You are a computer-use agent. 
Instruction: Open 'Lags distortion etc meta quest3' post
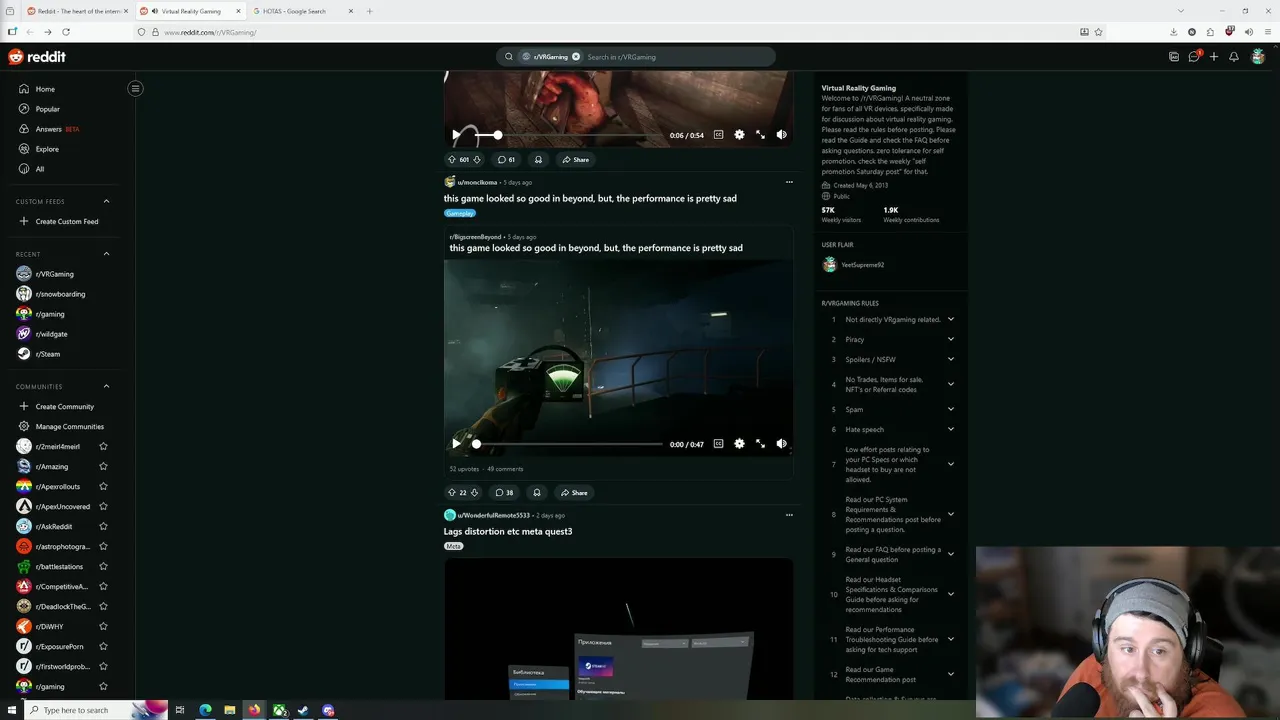(508, 531)
